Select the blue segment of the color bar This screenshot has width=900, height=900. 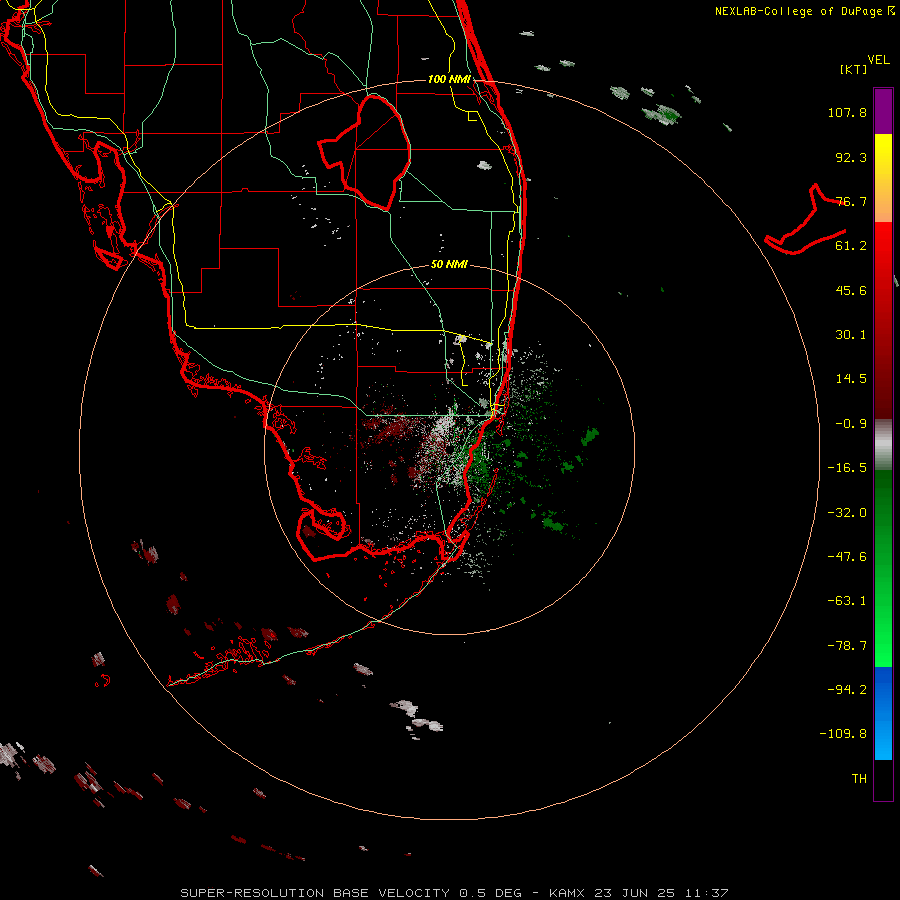pyautogui.click(x=883, y=713)
